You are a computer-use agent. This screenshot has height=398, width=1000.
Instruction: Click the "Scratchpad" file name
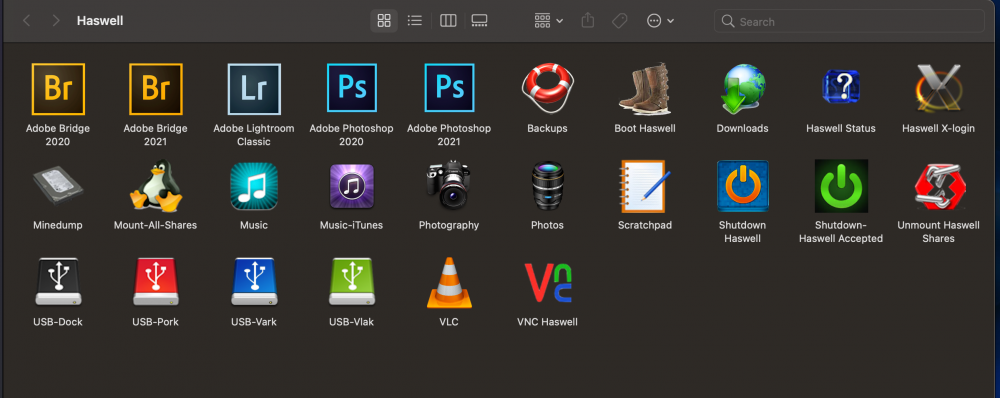pos(645,225)
